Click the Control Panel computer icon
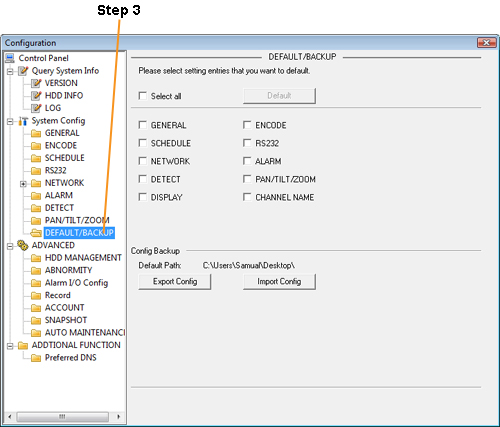 point(10,58)
